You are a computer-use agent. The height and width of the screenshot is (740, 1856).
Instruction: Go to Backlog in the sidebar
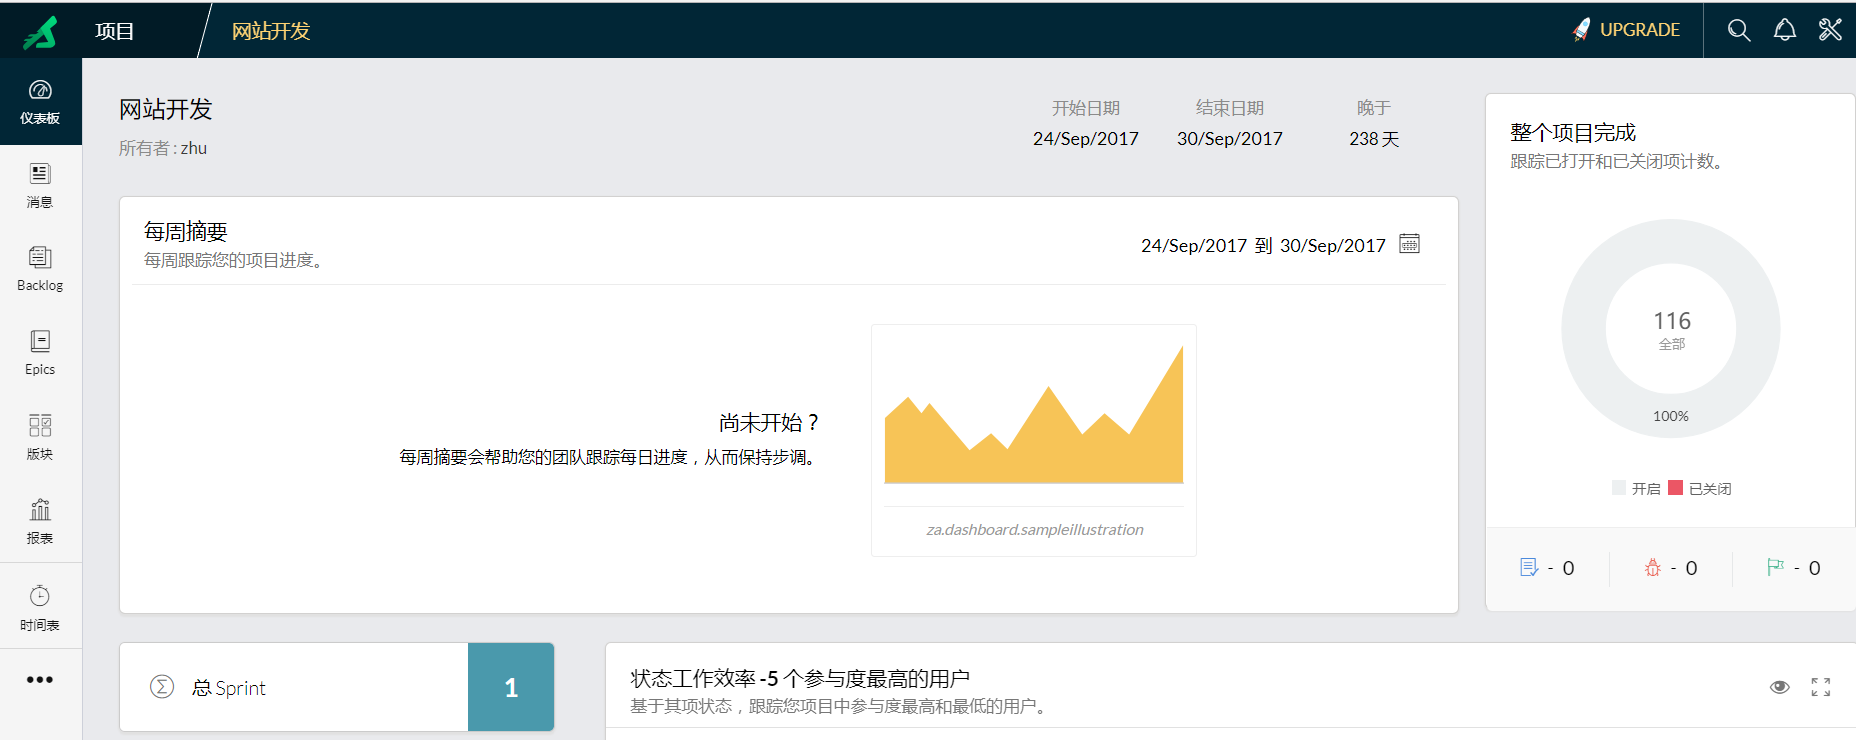[x=40, y=269]
